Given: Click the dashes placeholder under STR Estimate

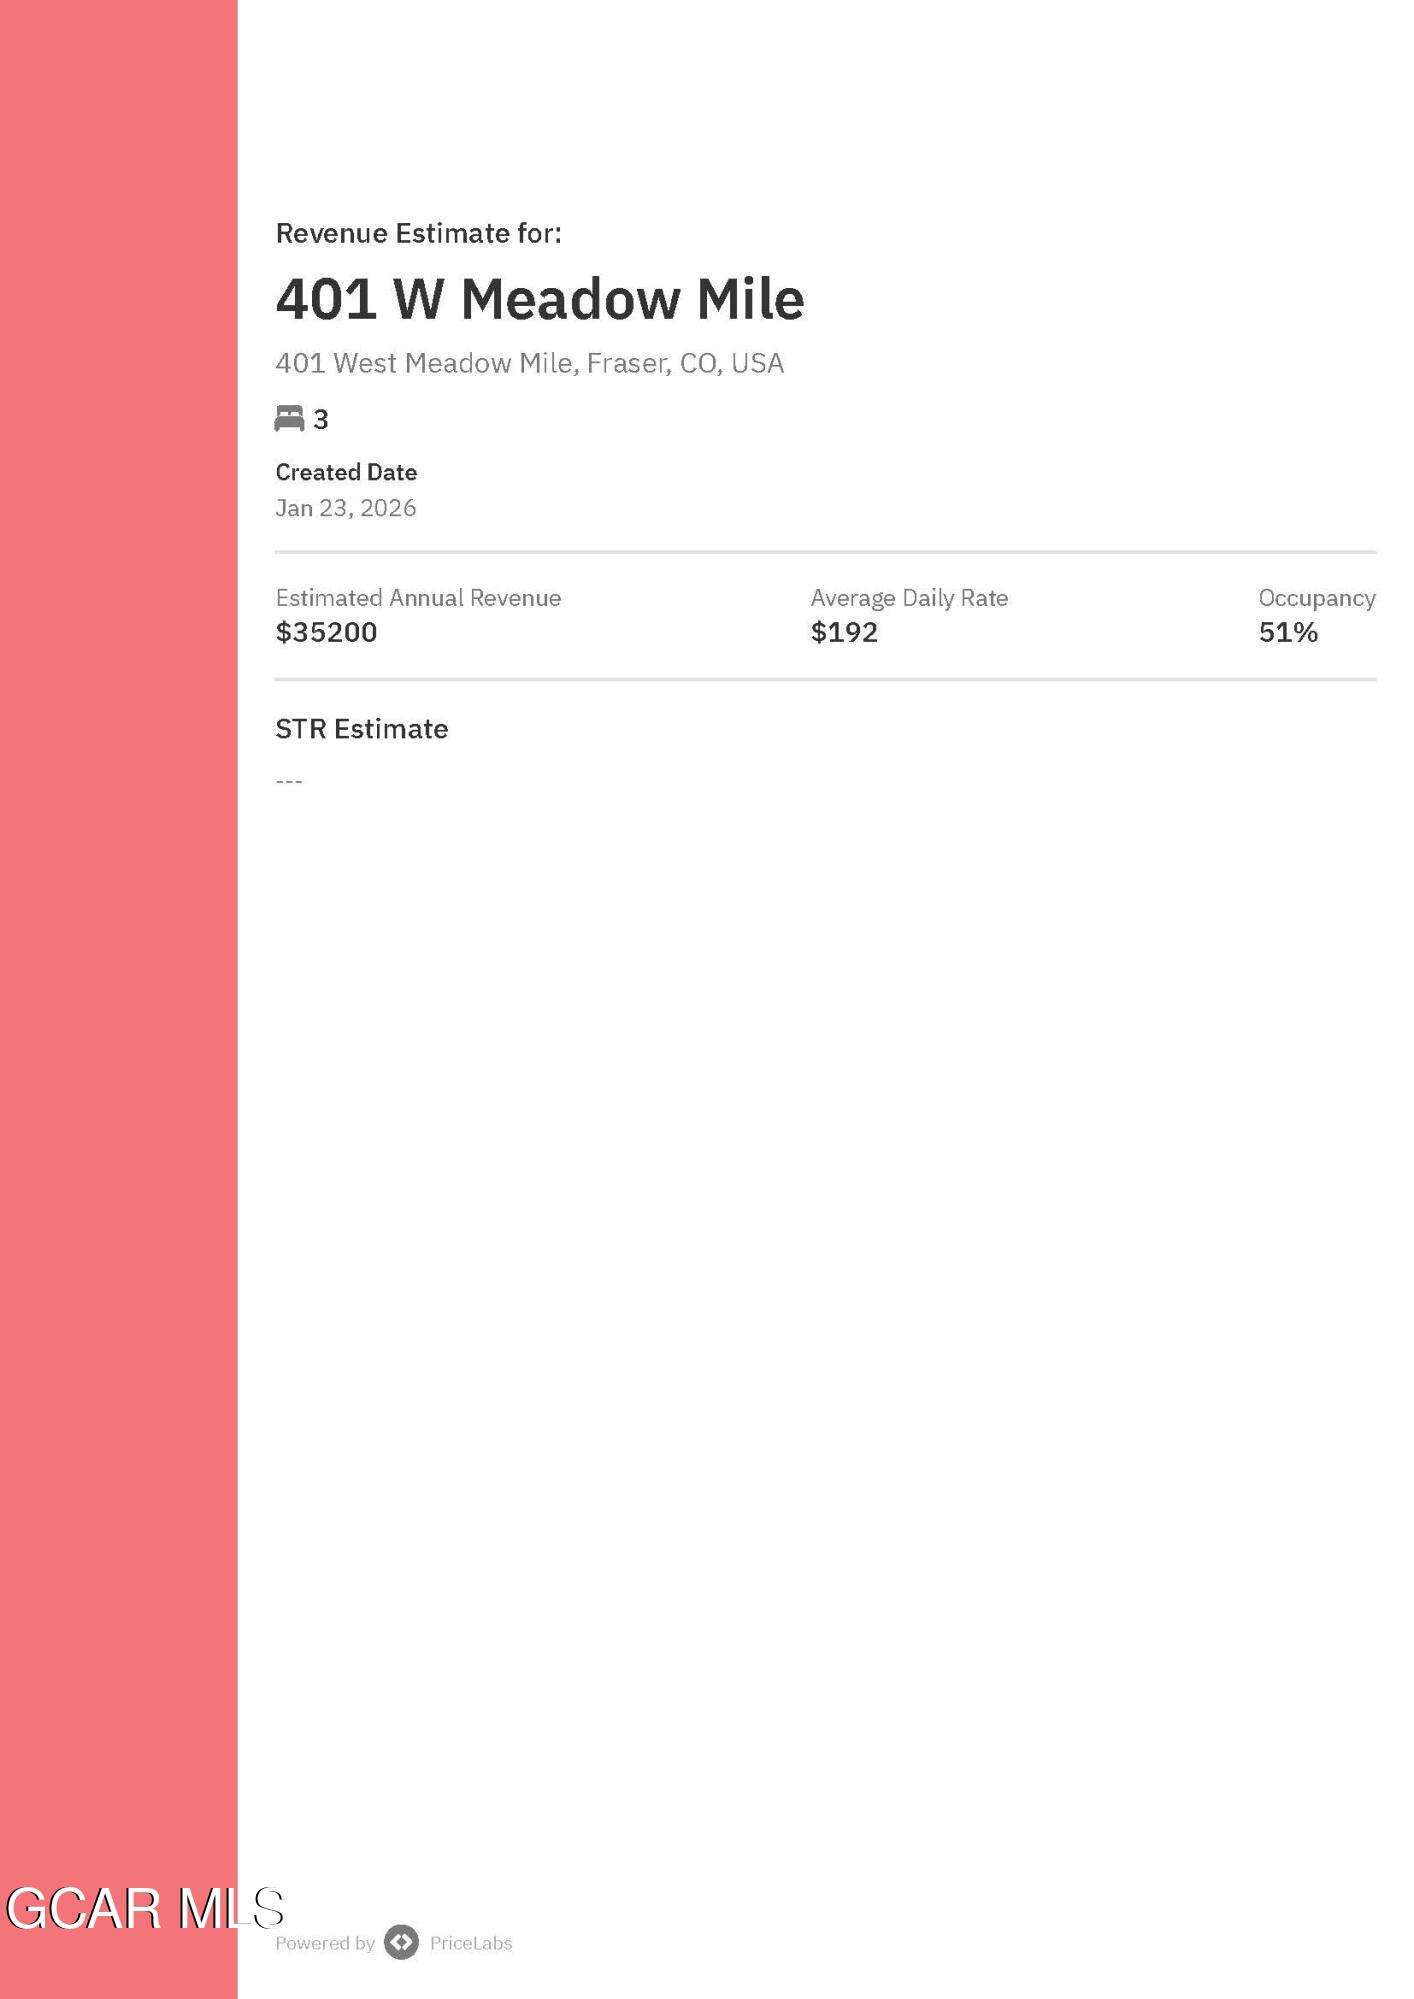Looking at the screenshot, I should 289,781.
